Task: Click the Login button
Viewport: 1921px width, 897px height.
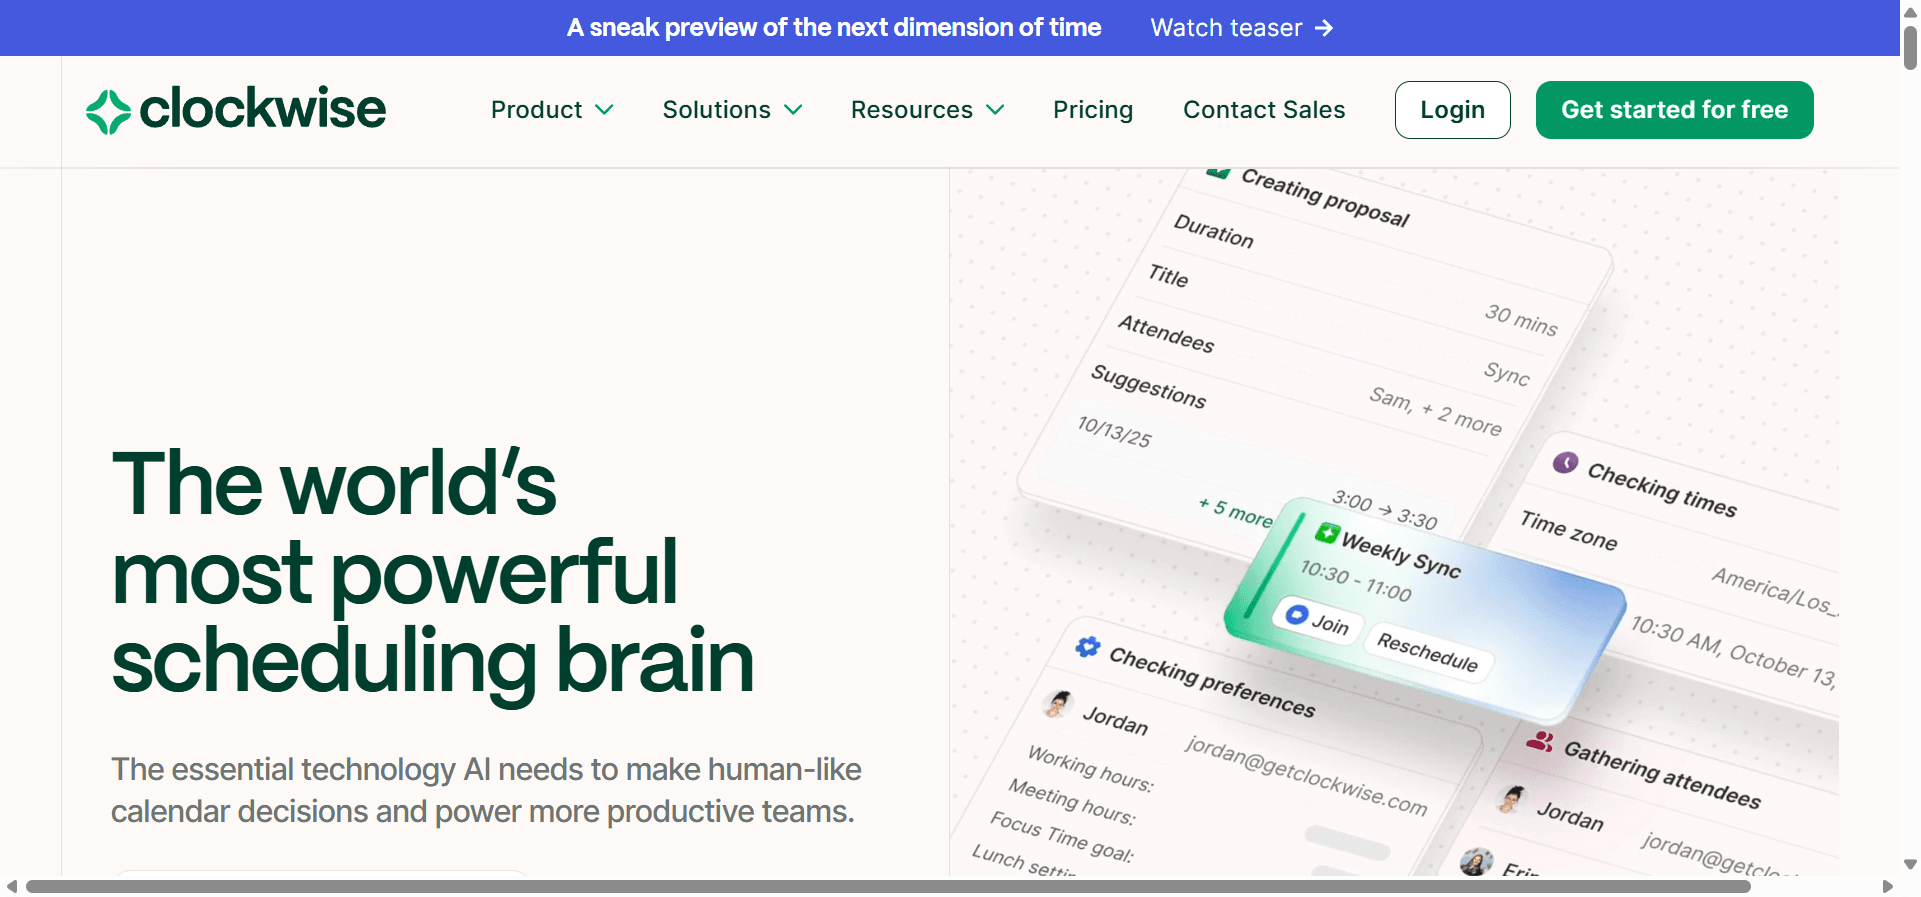Action: tap(1452, 110)
